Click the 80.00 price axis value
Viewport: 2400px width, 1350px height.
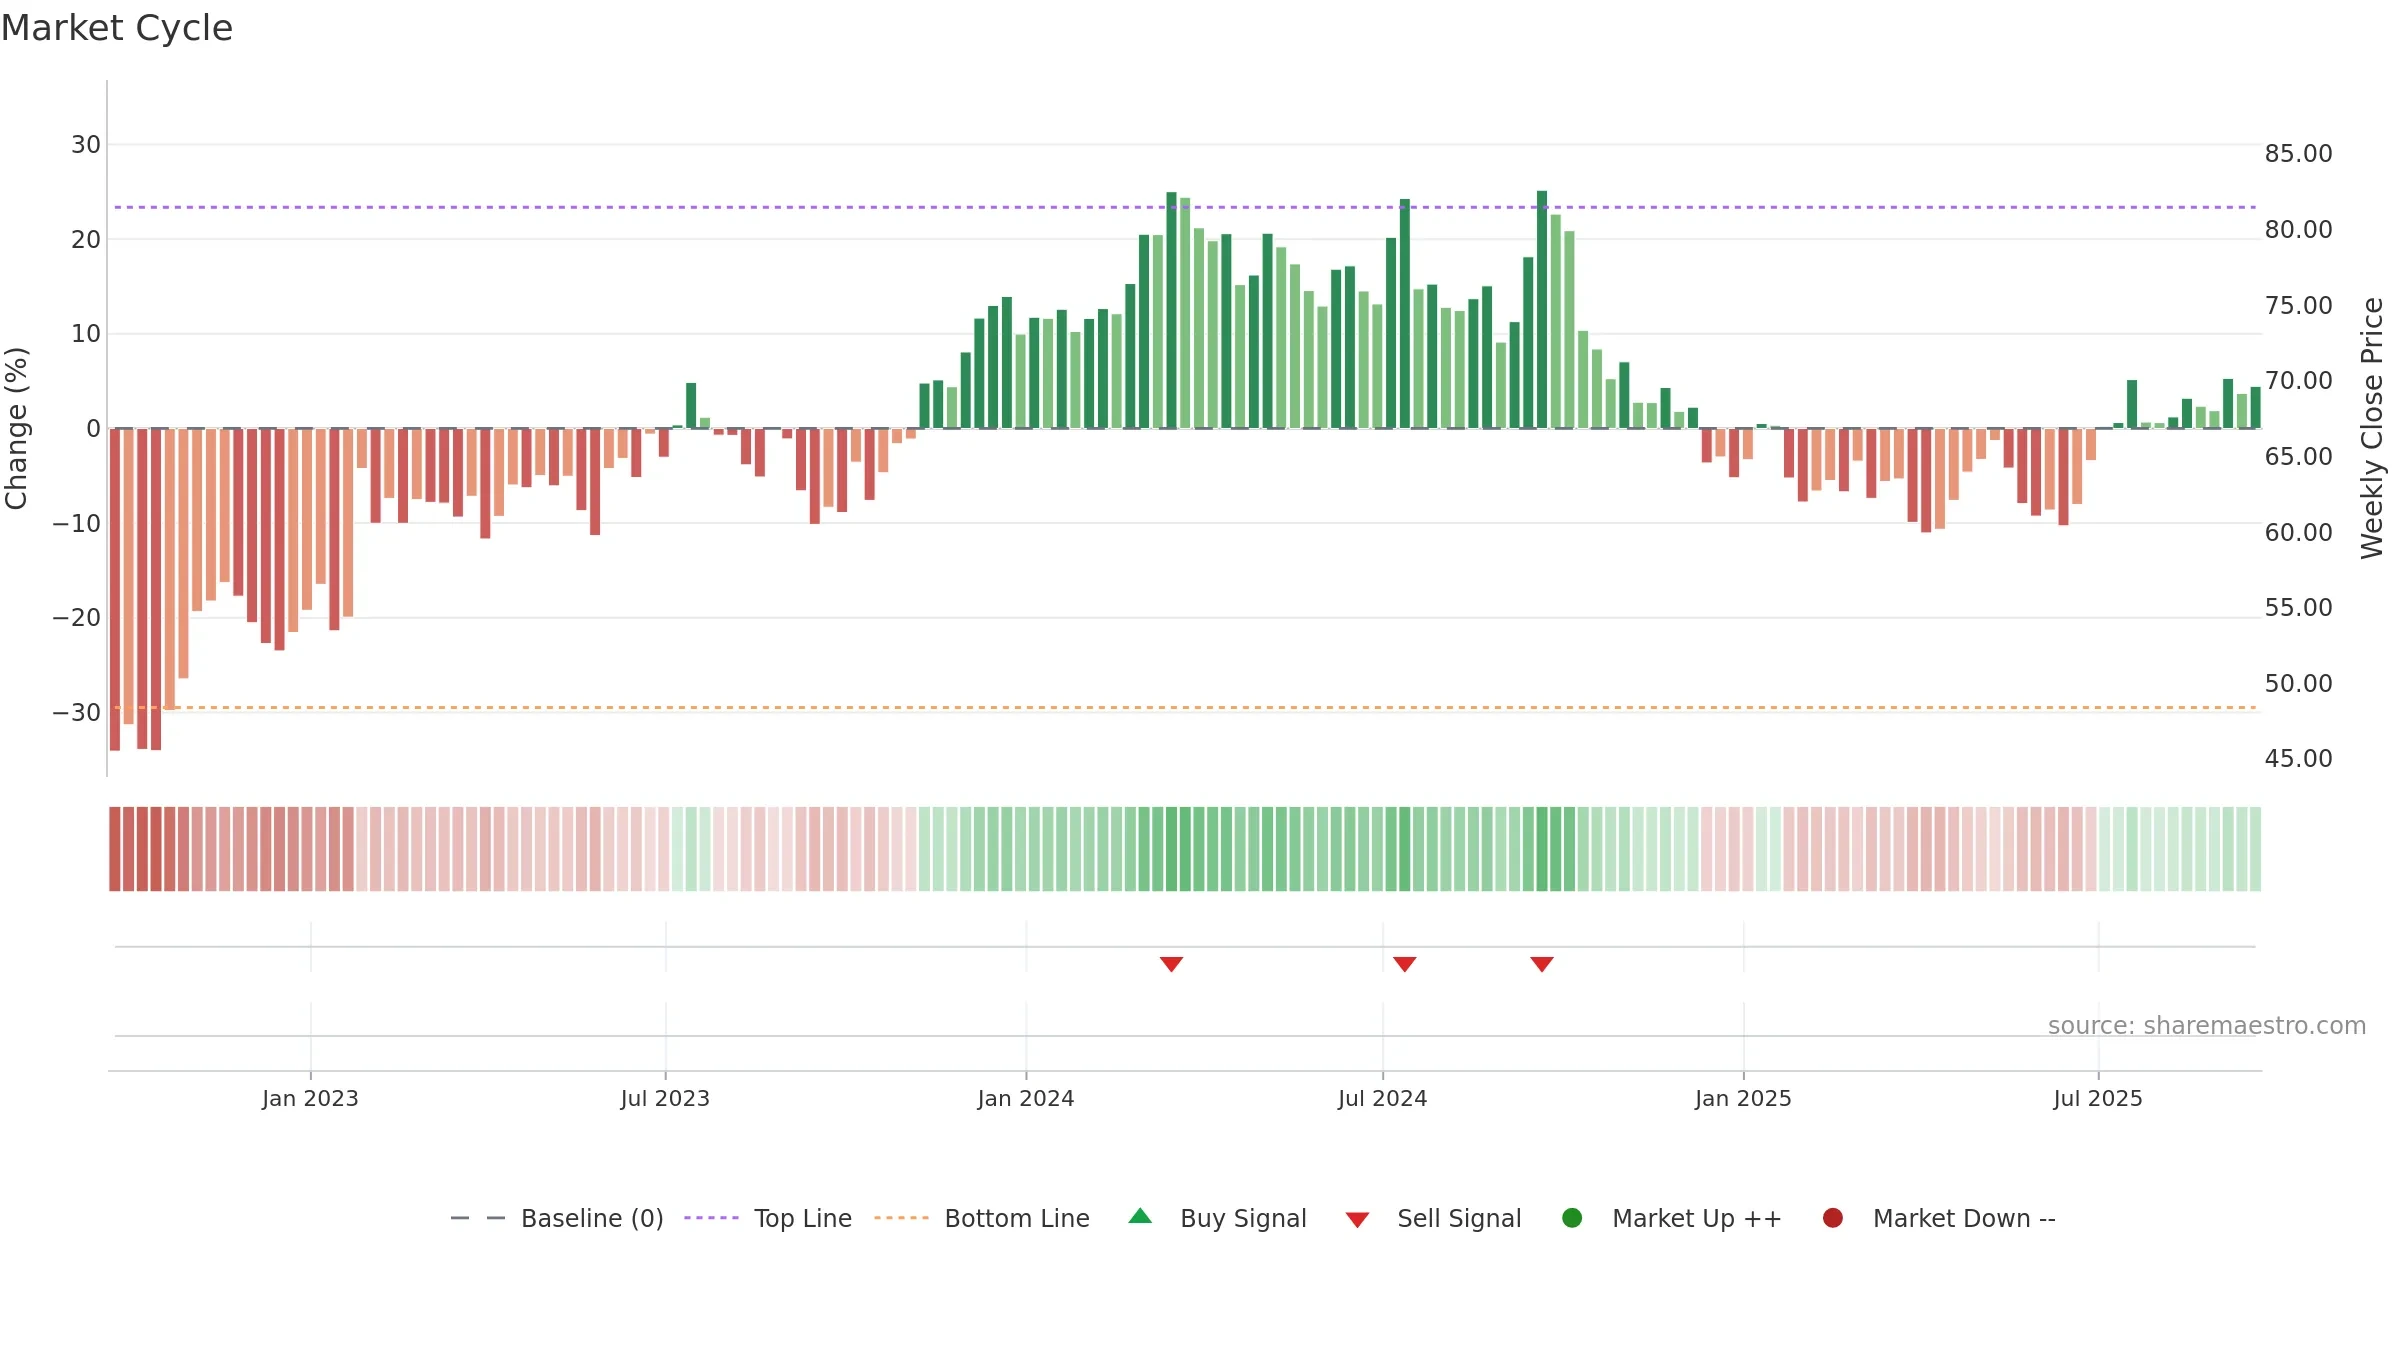pyautogui.click(x=2298, y=230)
